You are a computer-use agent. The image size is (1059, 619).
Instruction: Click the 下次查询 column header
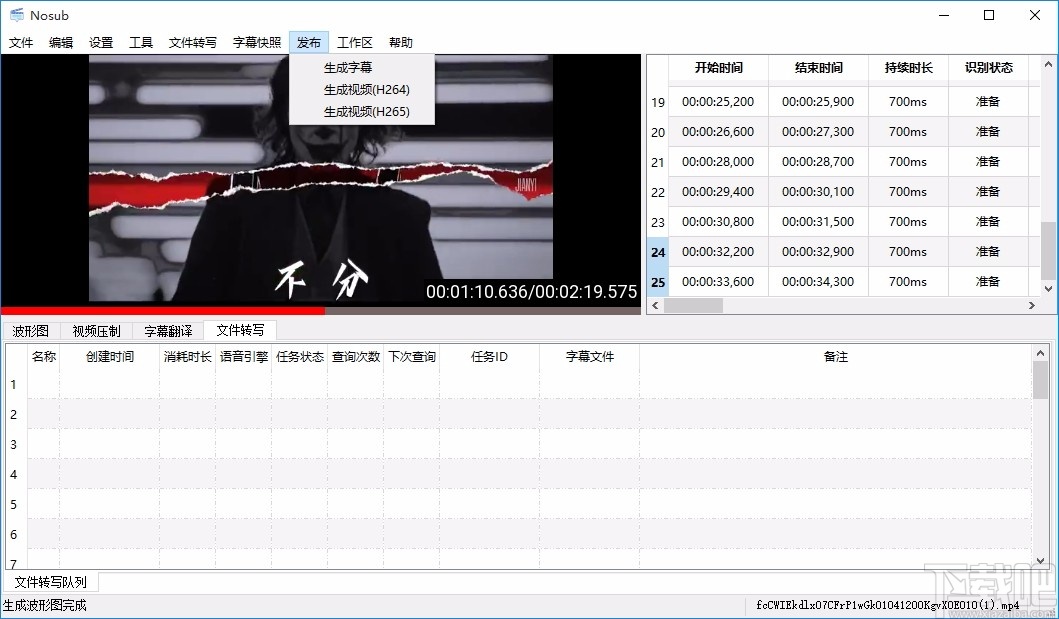(412, 356)
